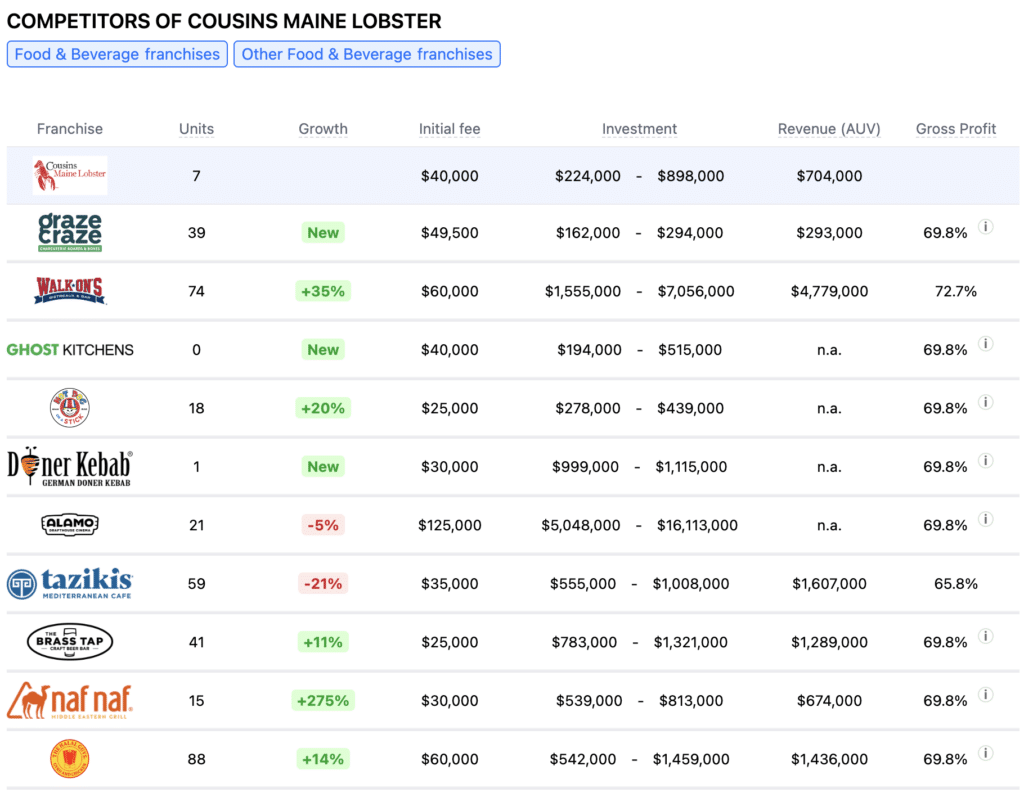This screenshot has width=1024, height=802.
Task: Select the $898,000 investment maximum
Action: coord(690,176)
